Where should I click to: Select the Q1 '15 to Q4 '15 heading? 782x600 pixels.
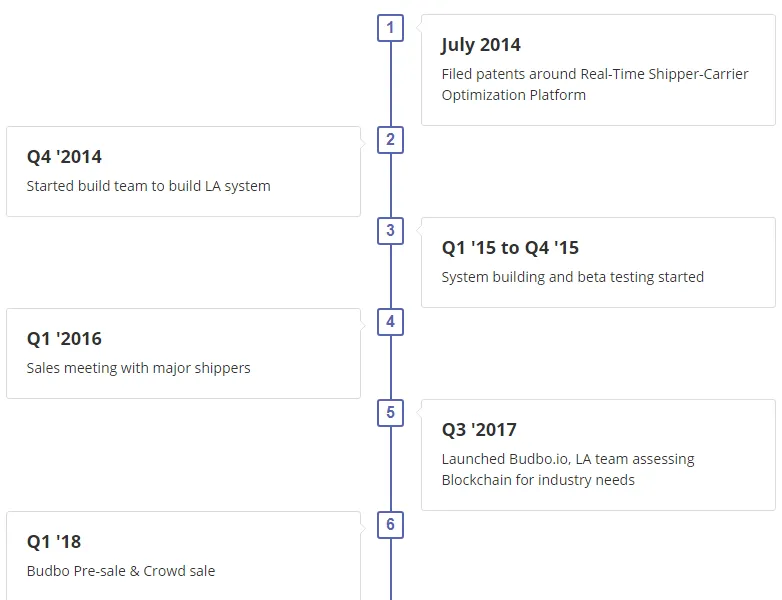pos(510,248)
